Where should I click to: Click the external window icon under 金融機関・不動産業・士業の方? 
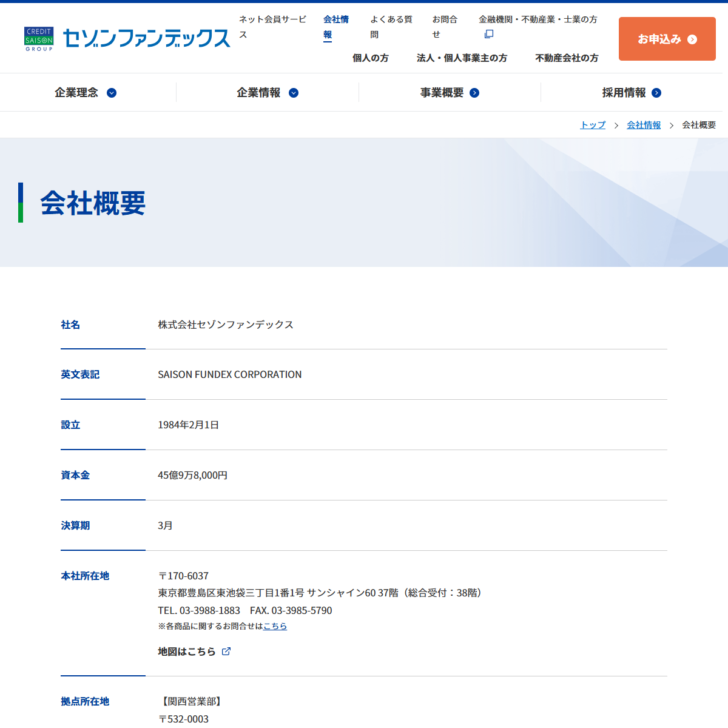[488, 34]
